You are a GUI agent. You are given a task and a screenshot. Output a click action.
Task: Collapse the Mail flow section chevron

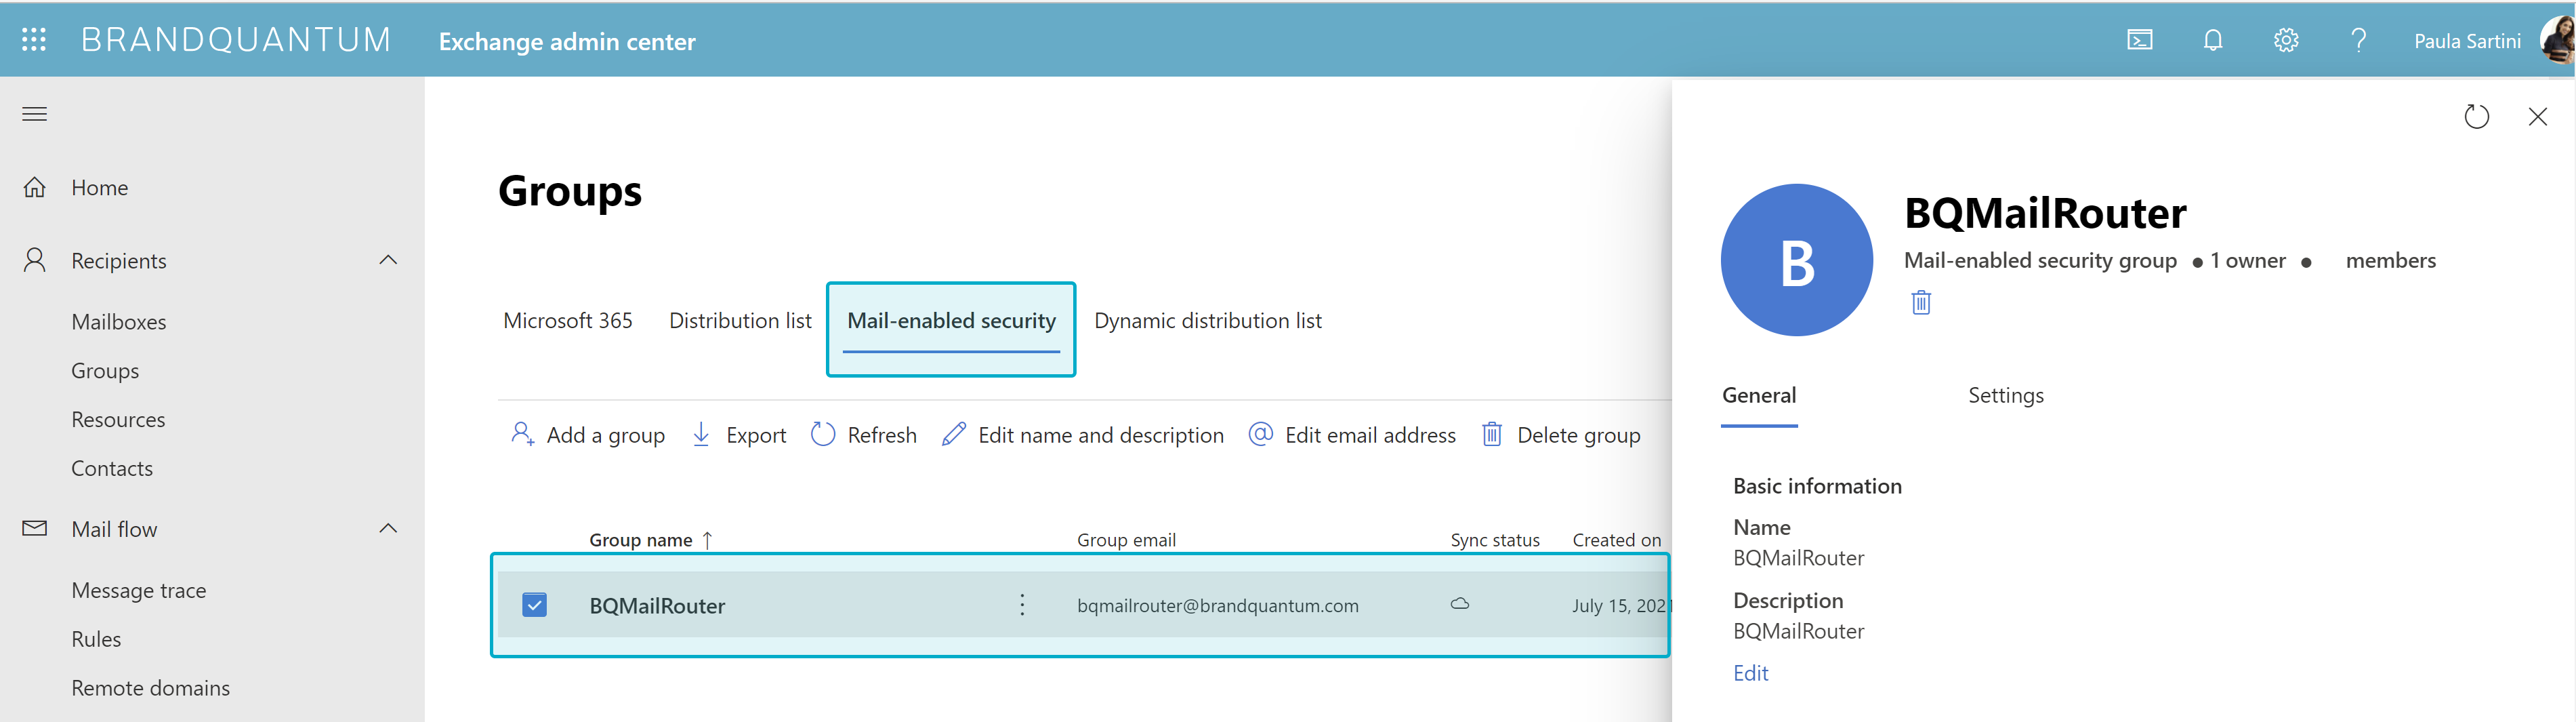tap(388, 528)
